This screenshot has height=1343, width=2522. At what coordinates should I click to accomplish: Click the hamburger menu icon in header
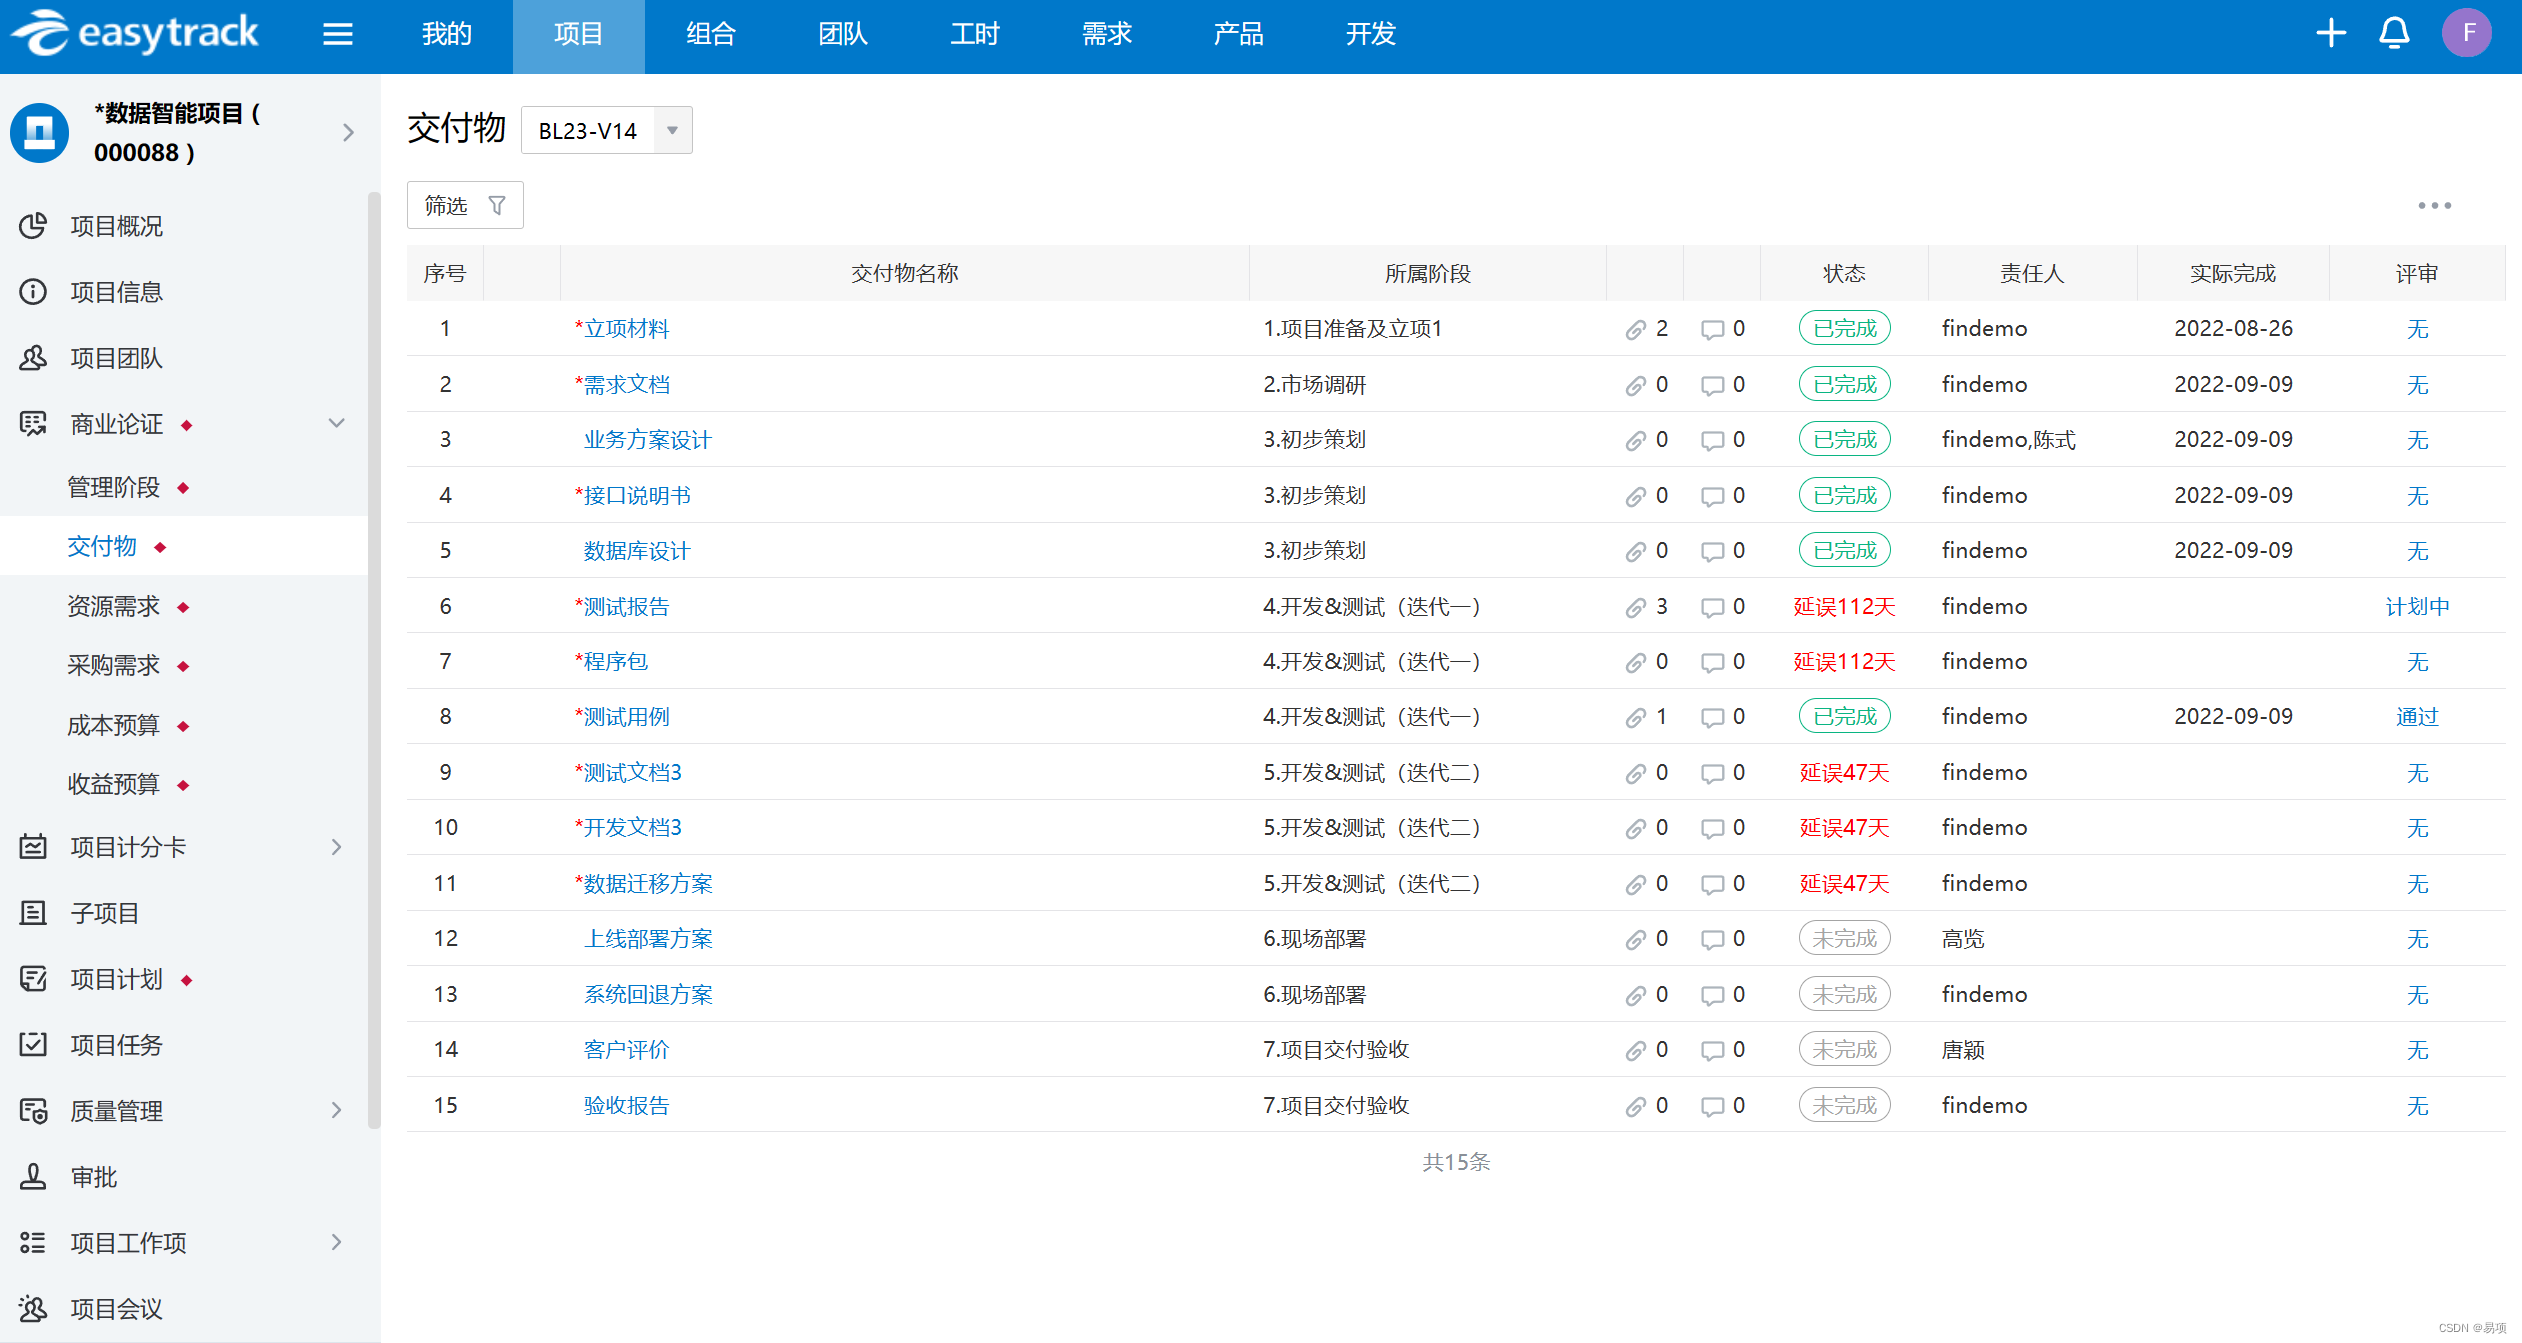click(337, 34)
